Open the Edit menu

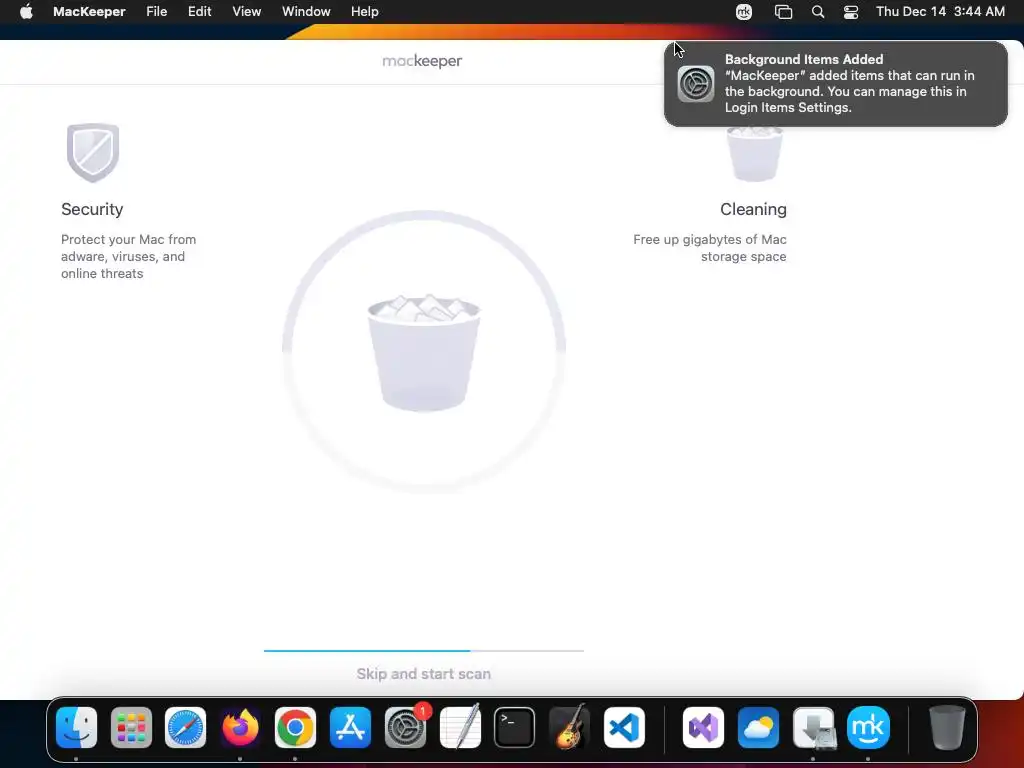tap(199, 12)
